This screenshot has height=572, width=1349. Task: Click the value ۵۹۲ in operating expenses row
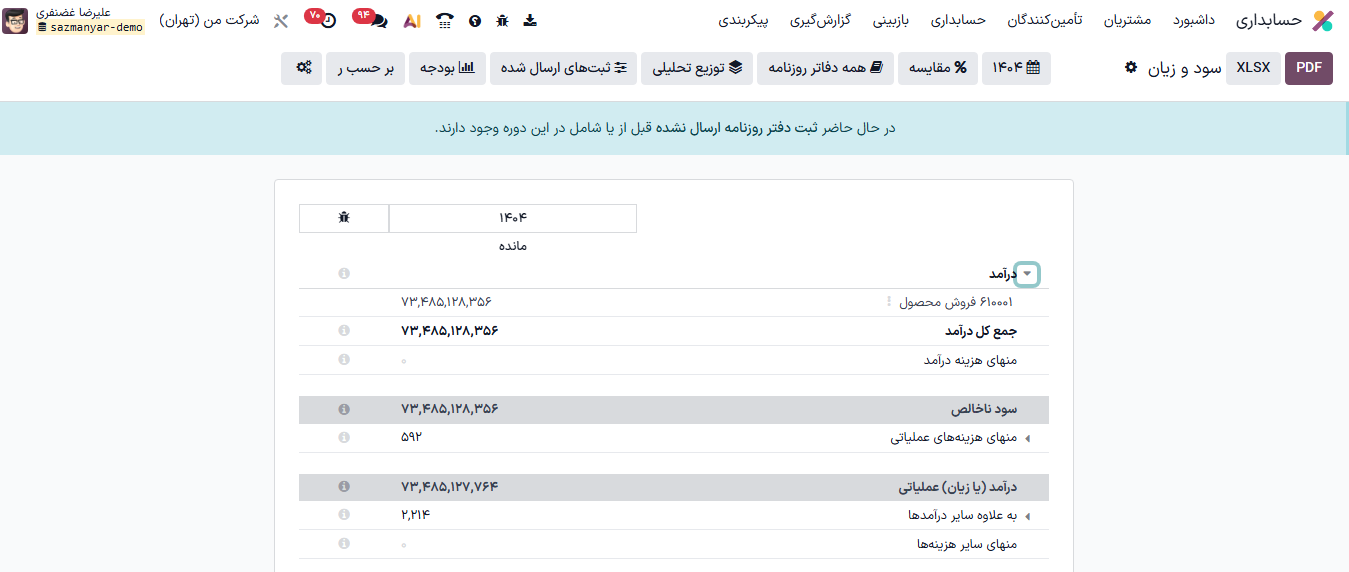coord(412,438)
